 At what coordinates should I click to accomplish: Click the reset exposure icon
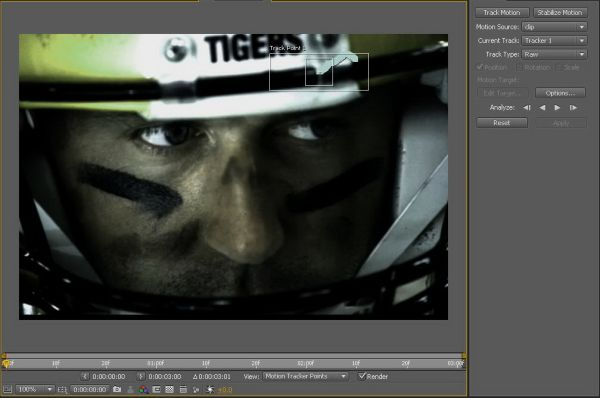coord(210,390)
